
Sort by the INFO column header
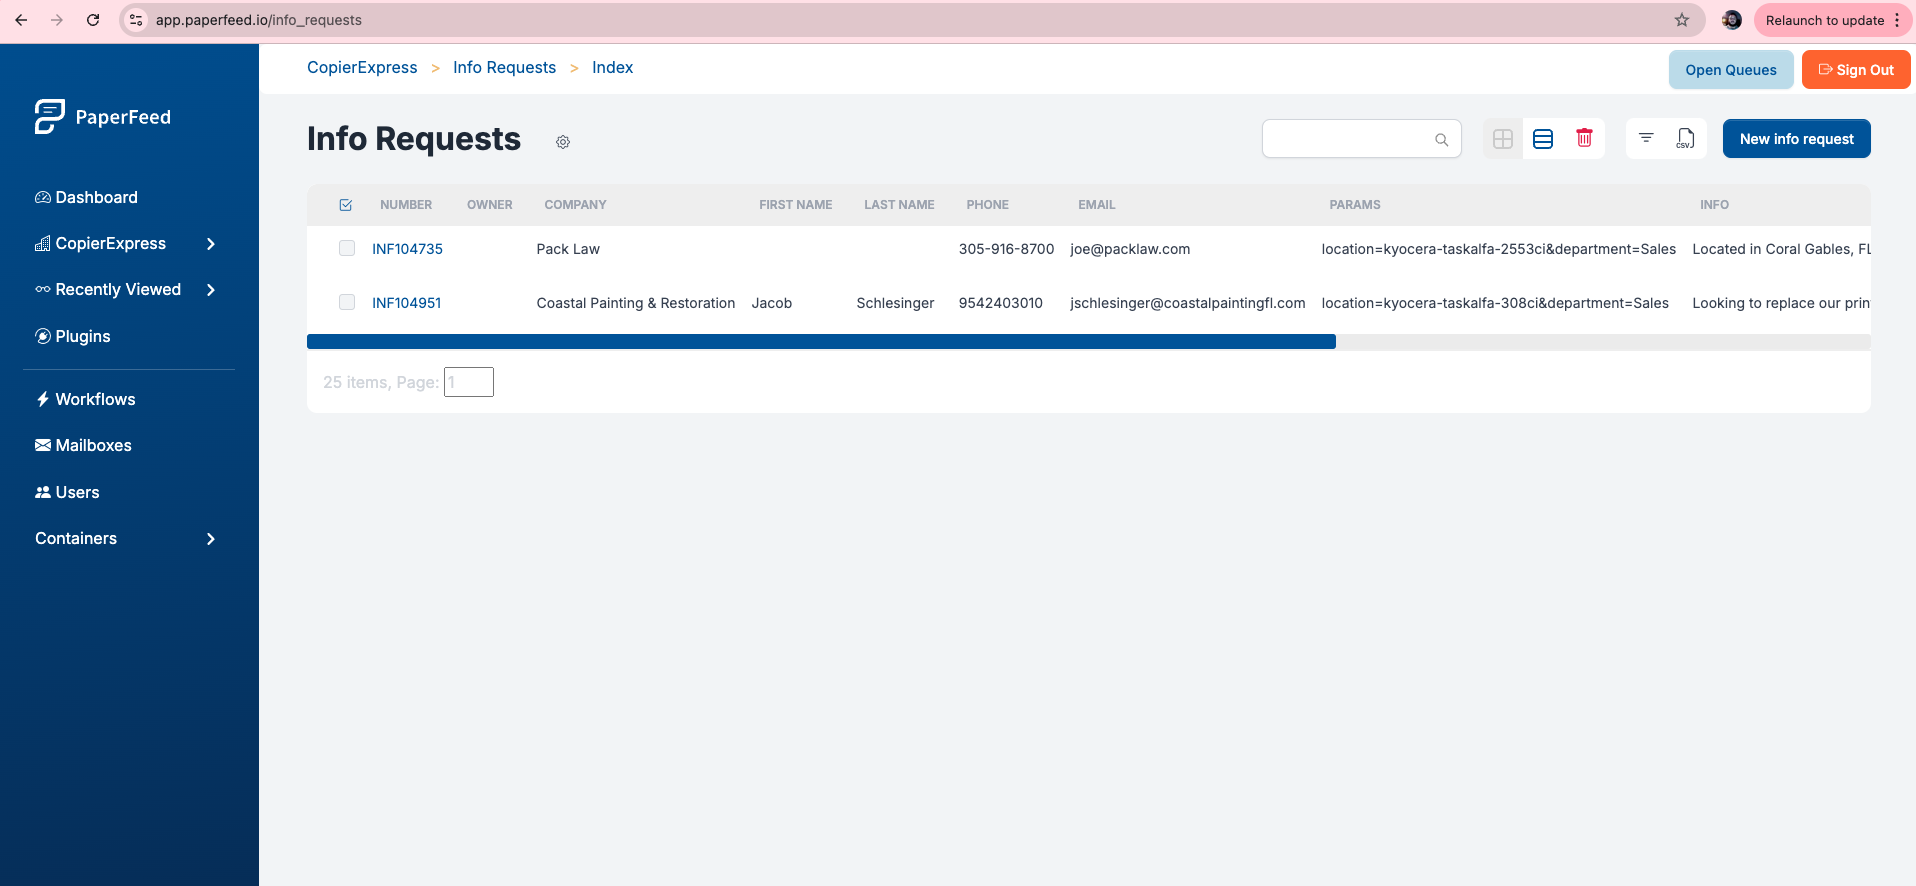pyautogui.click(x=1714, y=205)
